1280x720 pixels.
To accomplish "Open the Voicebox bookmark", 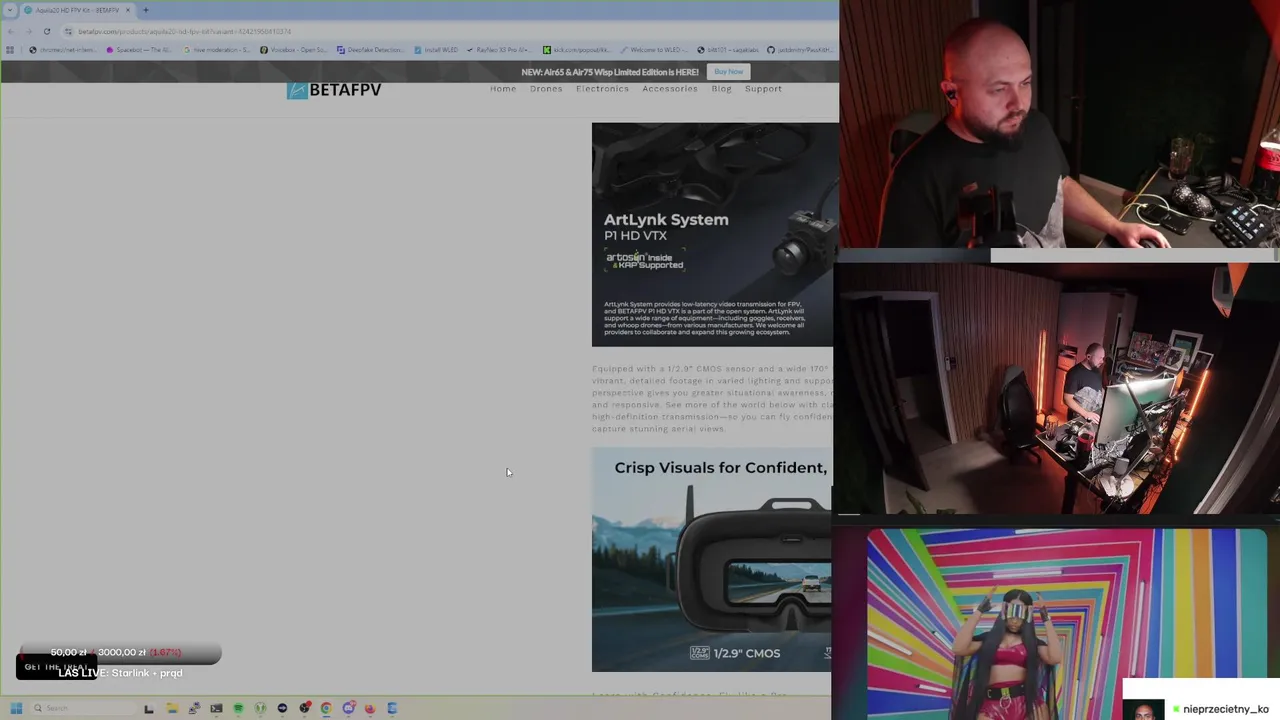I will click(293, 49).
